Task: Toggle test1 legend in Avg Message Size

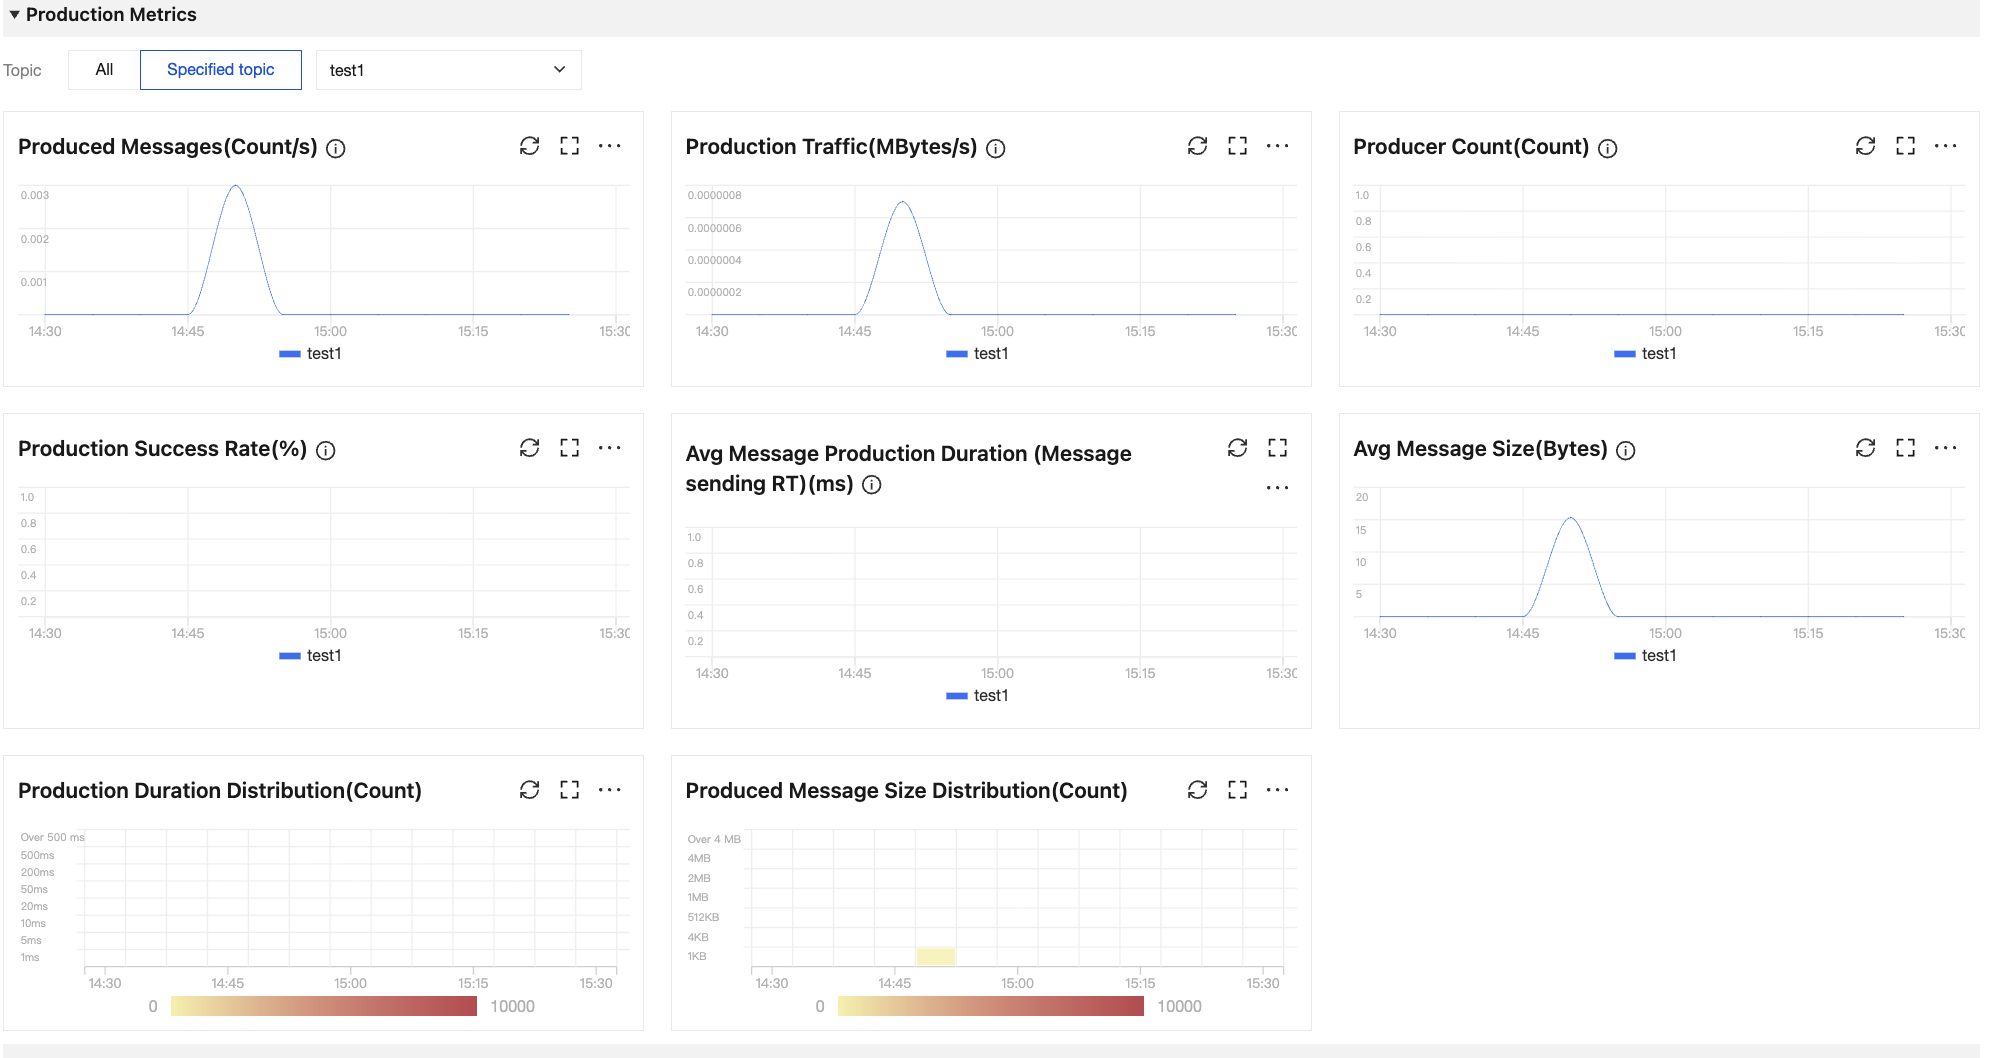Action: pos(1646,656)
